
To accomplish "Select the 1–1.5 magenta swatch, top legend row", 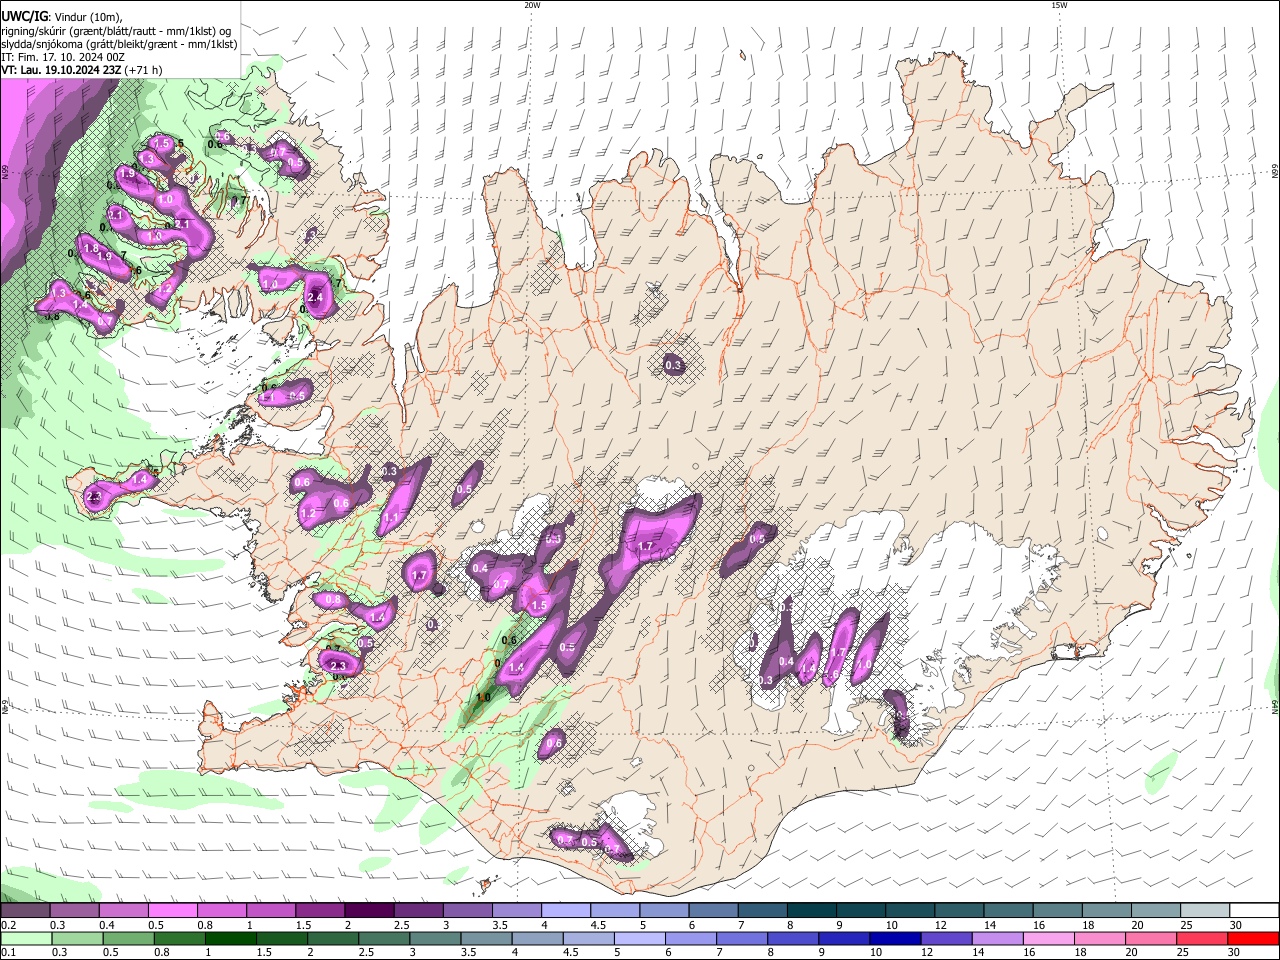I will [x=270, y=911].
